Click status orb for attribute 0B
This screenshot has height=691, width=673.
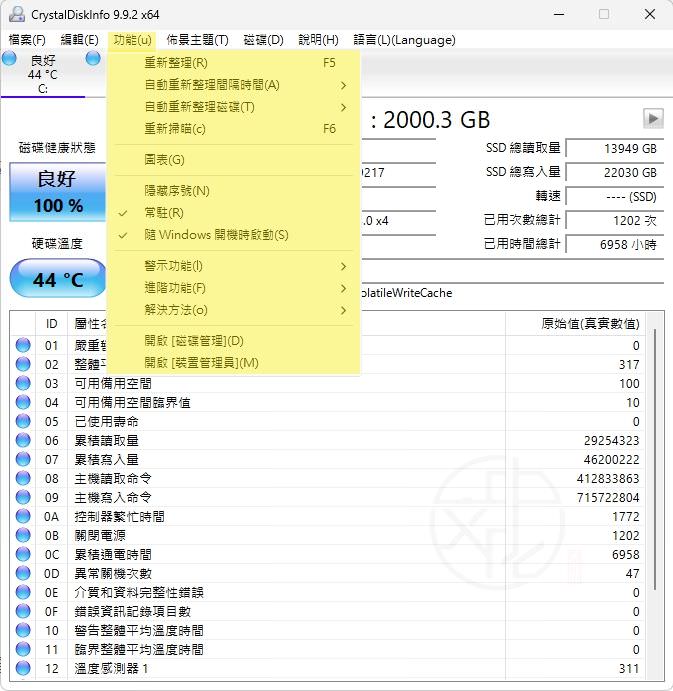pos(23,535)
